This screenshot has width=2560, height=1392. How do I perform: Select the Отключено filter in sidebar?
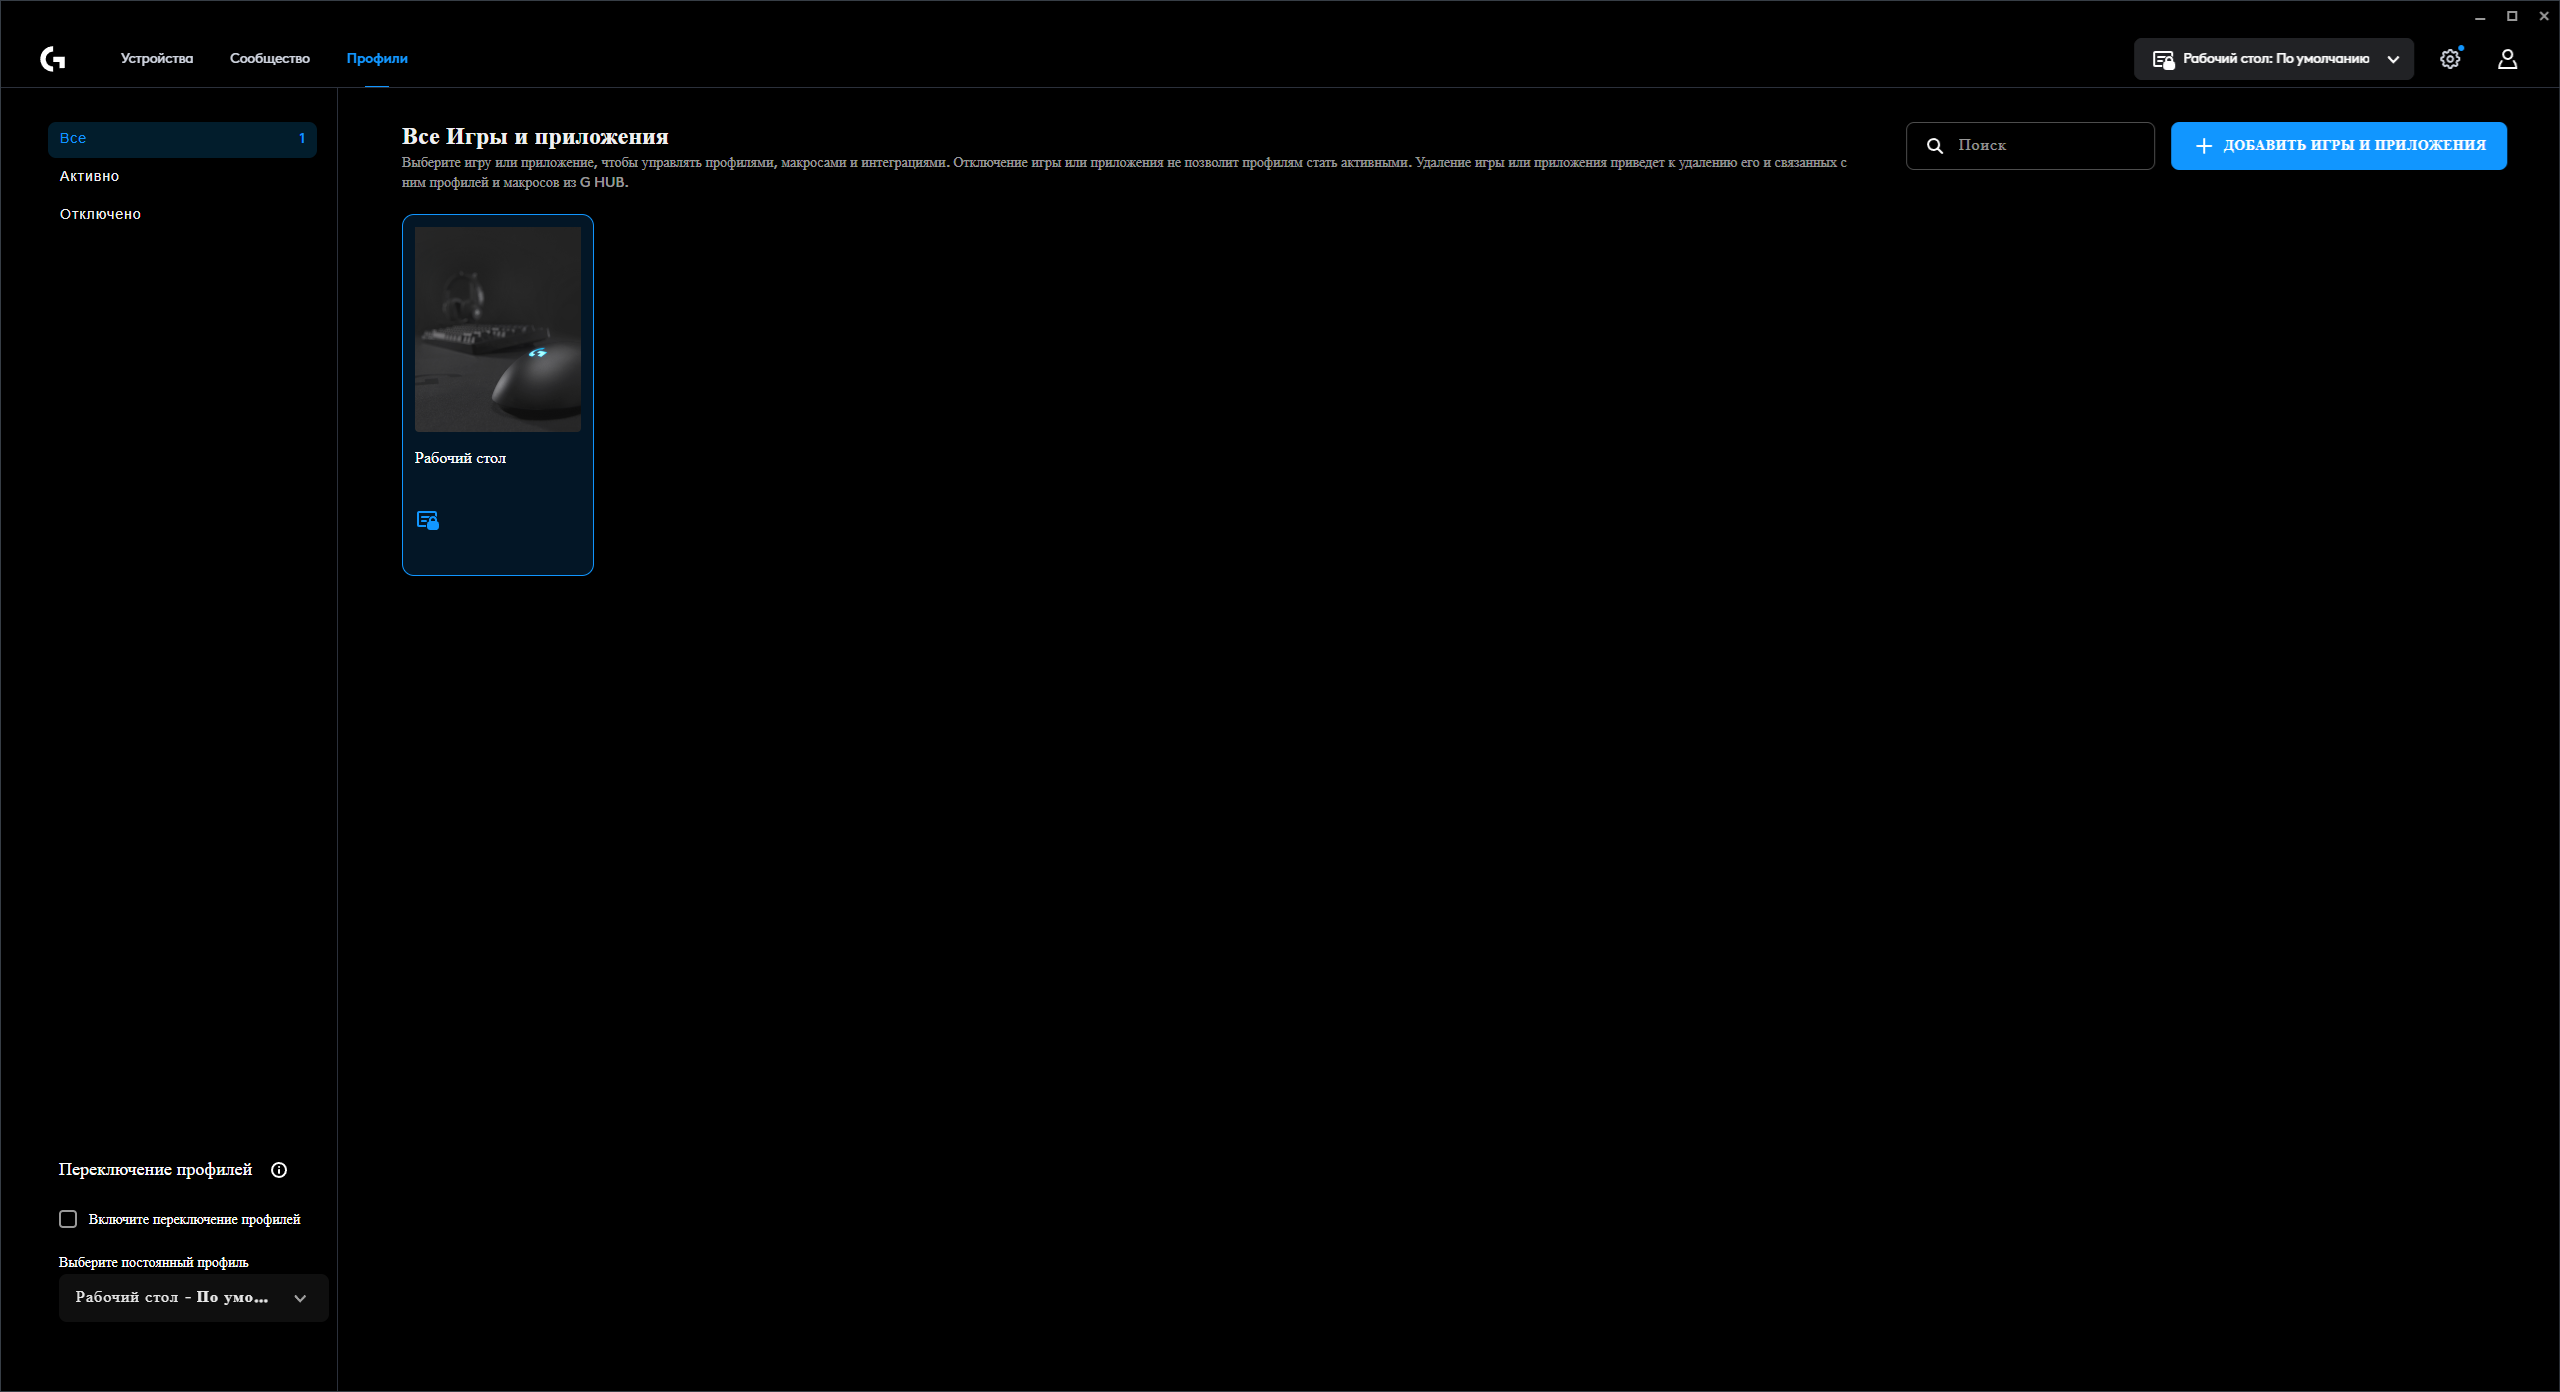tap(100, 214)
